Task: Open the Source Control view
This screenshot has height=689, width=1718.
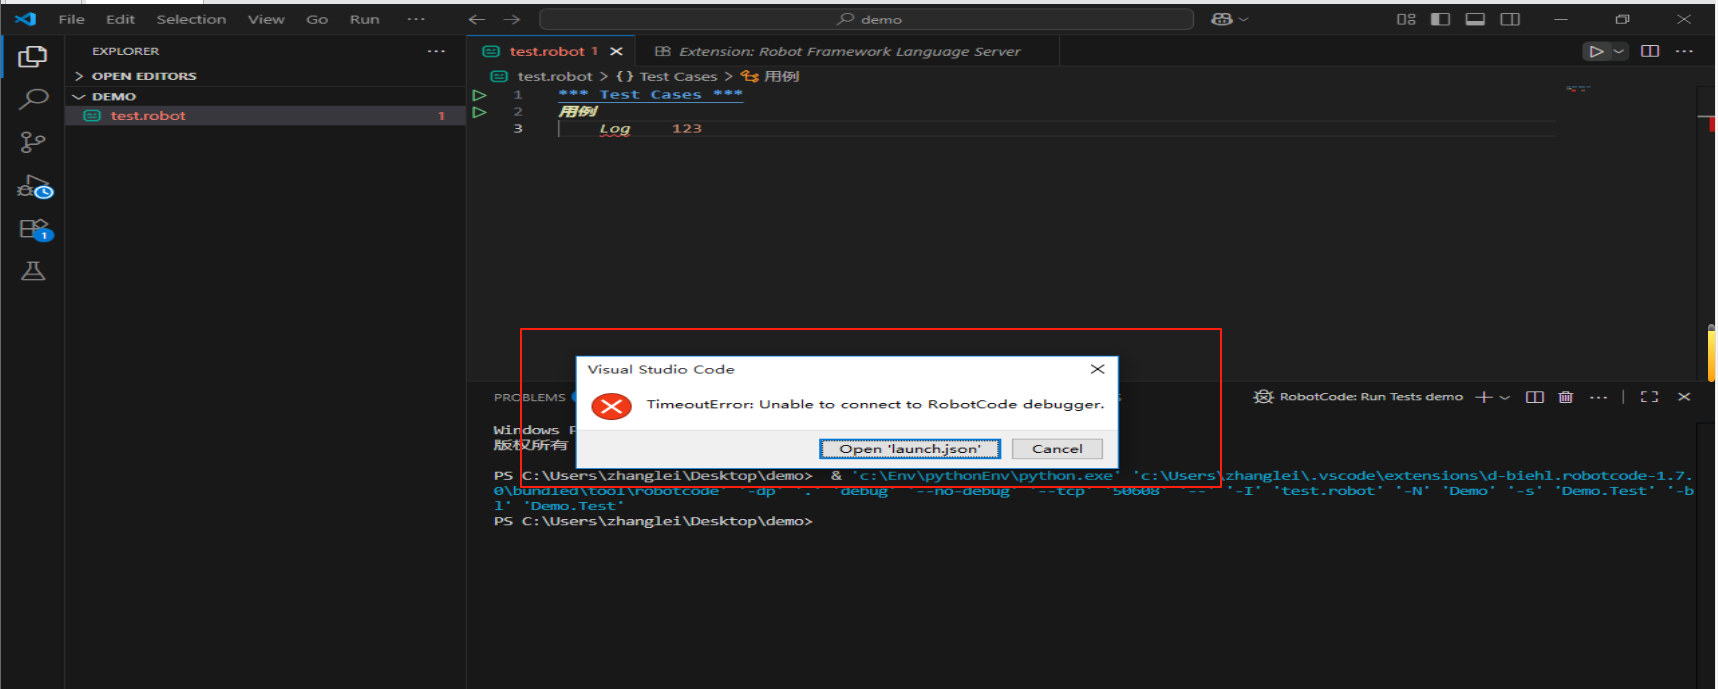Action: coord(33,142)
